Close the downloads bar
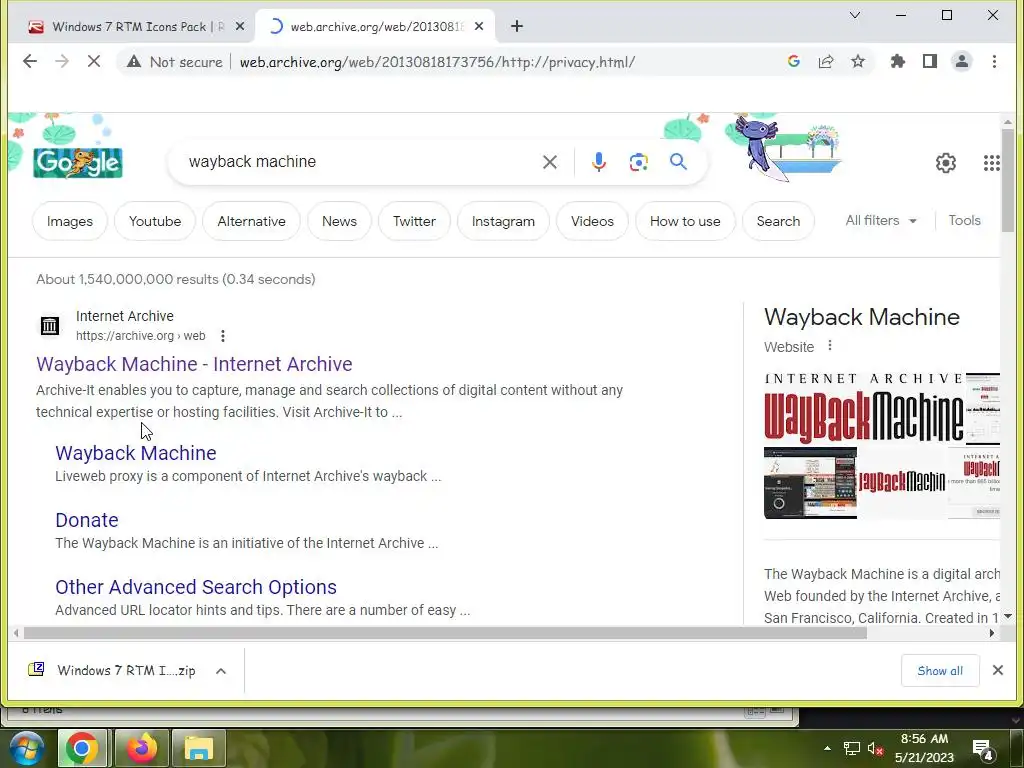 point(997,670)
